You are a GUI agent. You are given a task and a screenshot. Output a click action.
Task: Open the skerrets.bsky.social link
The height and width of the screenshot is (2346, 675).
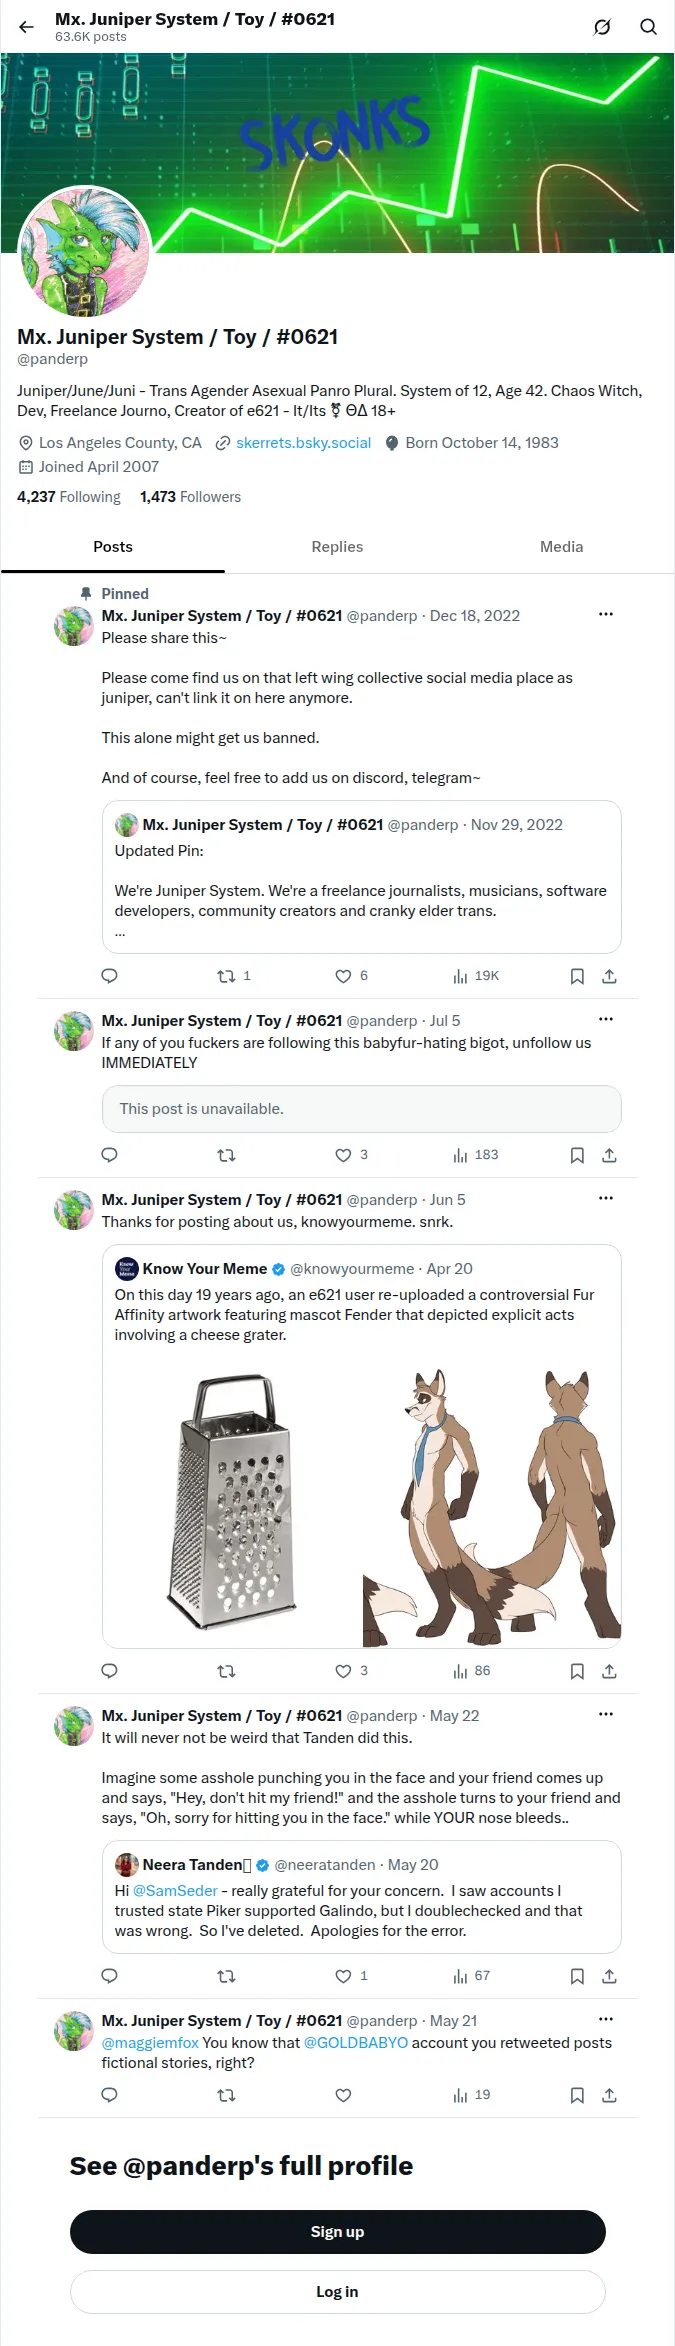coord(303,443)
